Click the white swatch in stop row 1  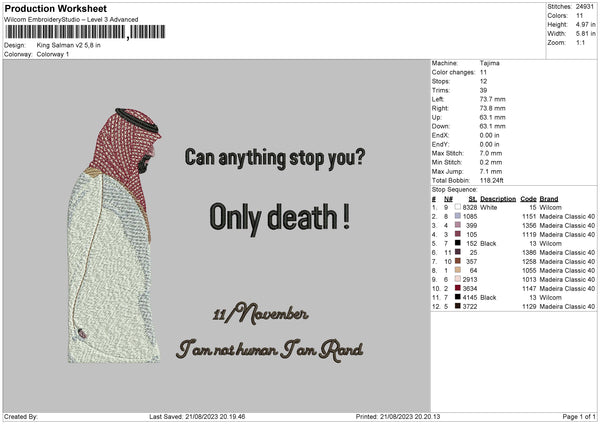[458, 207]
